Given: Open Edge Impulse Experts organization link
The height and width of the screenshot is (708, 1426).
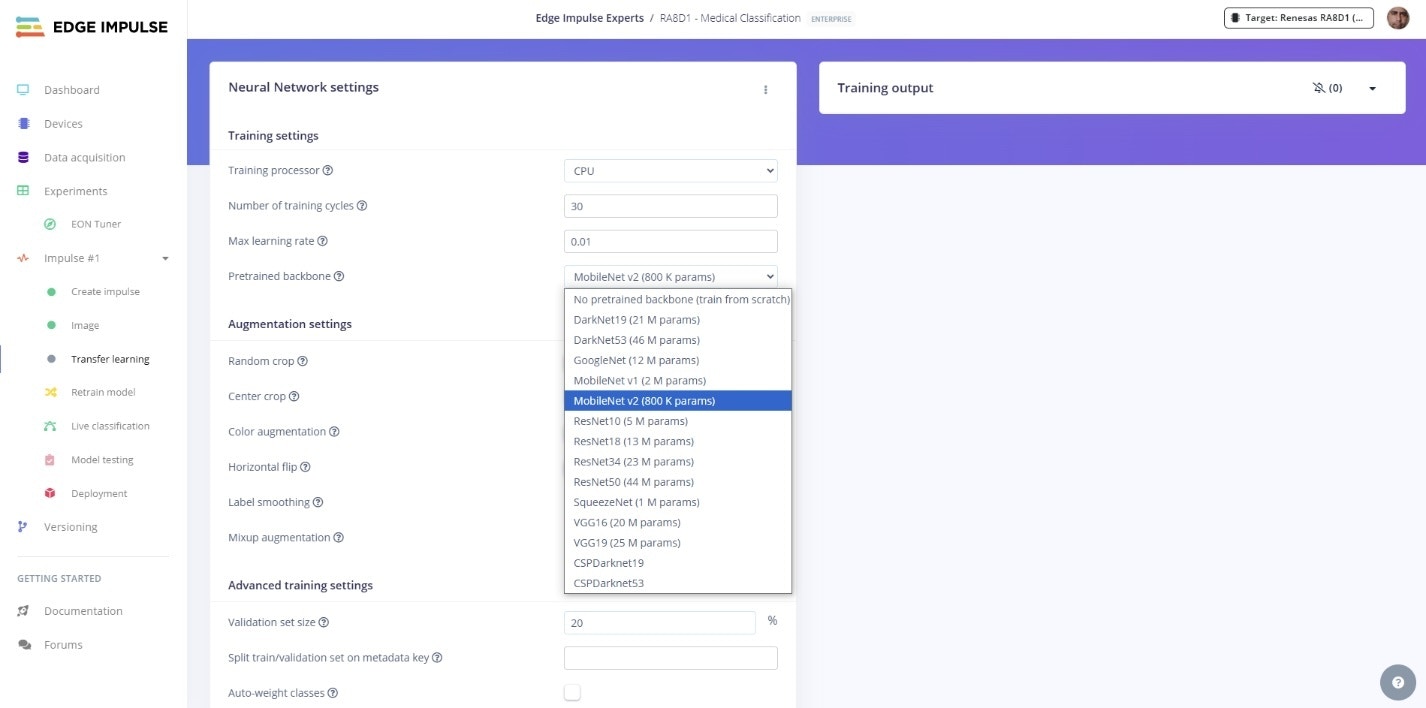Looking at the screenshot, I should click(x=590, y=18).
